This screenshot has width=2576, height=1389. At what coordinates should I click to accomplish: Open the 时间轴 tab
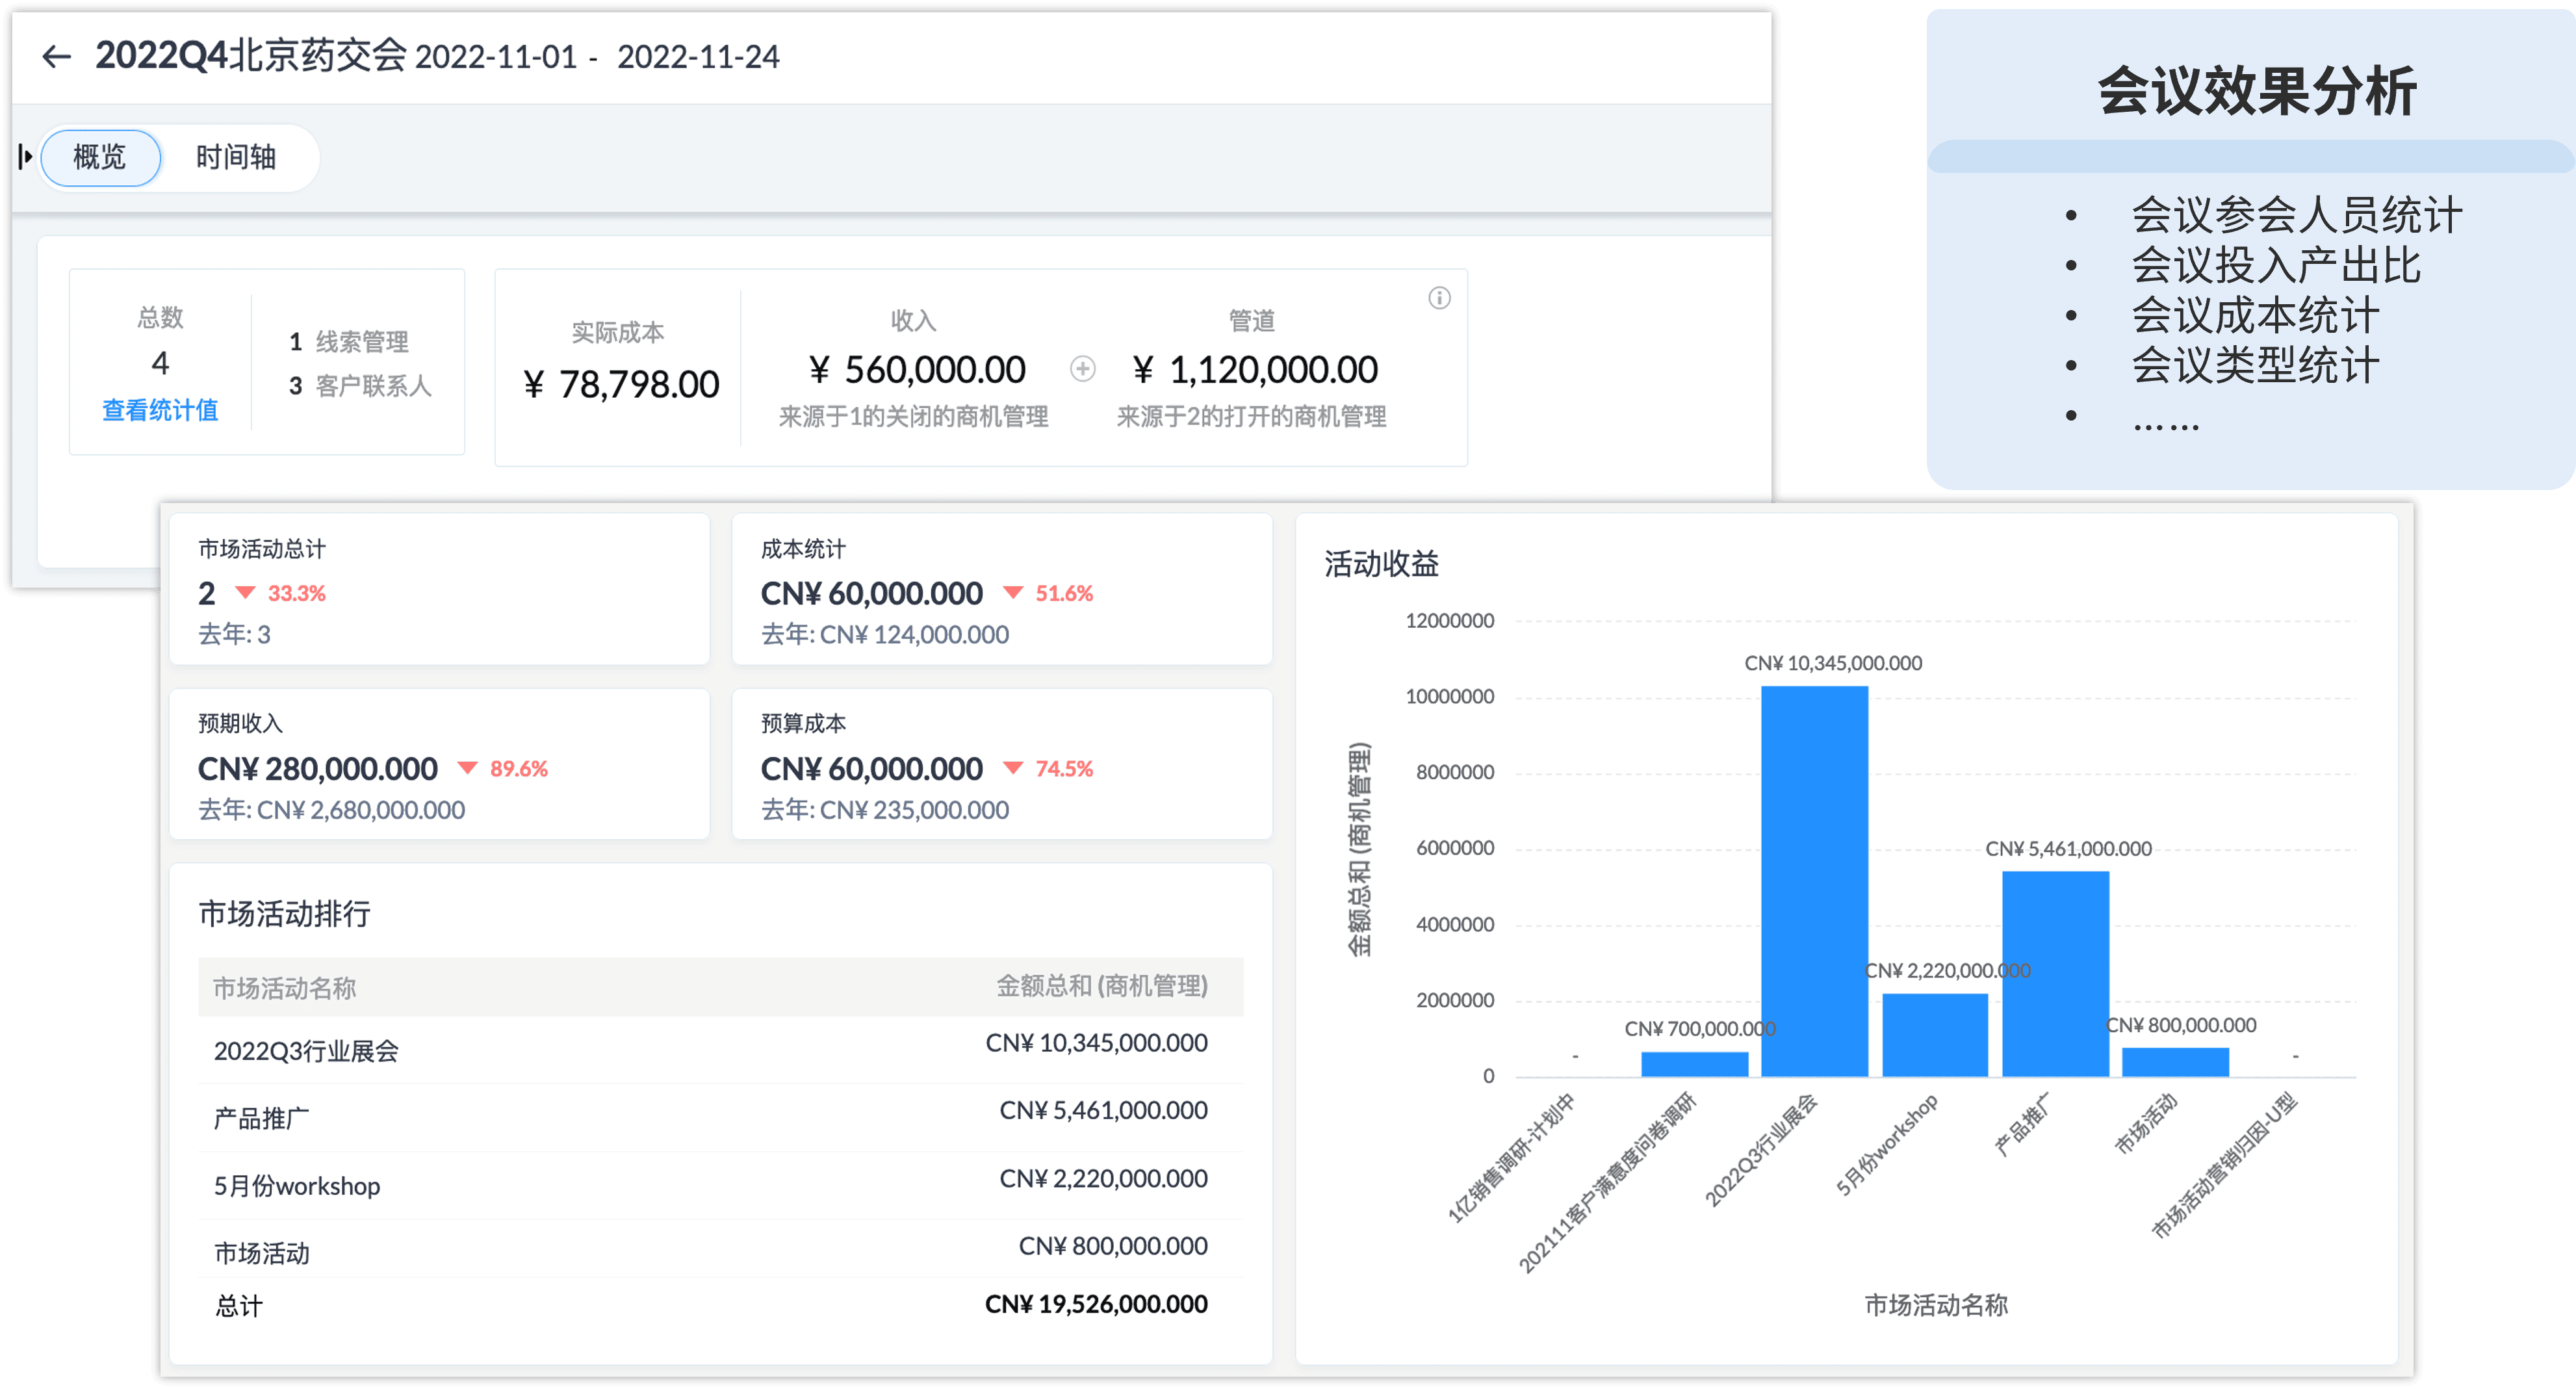pos(236,157)
